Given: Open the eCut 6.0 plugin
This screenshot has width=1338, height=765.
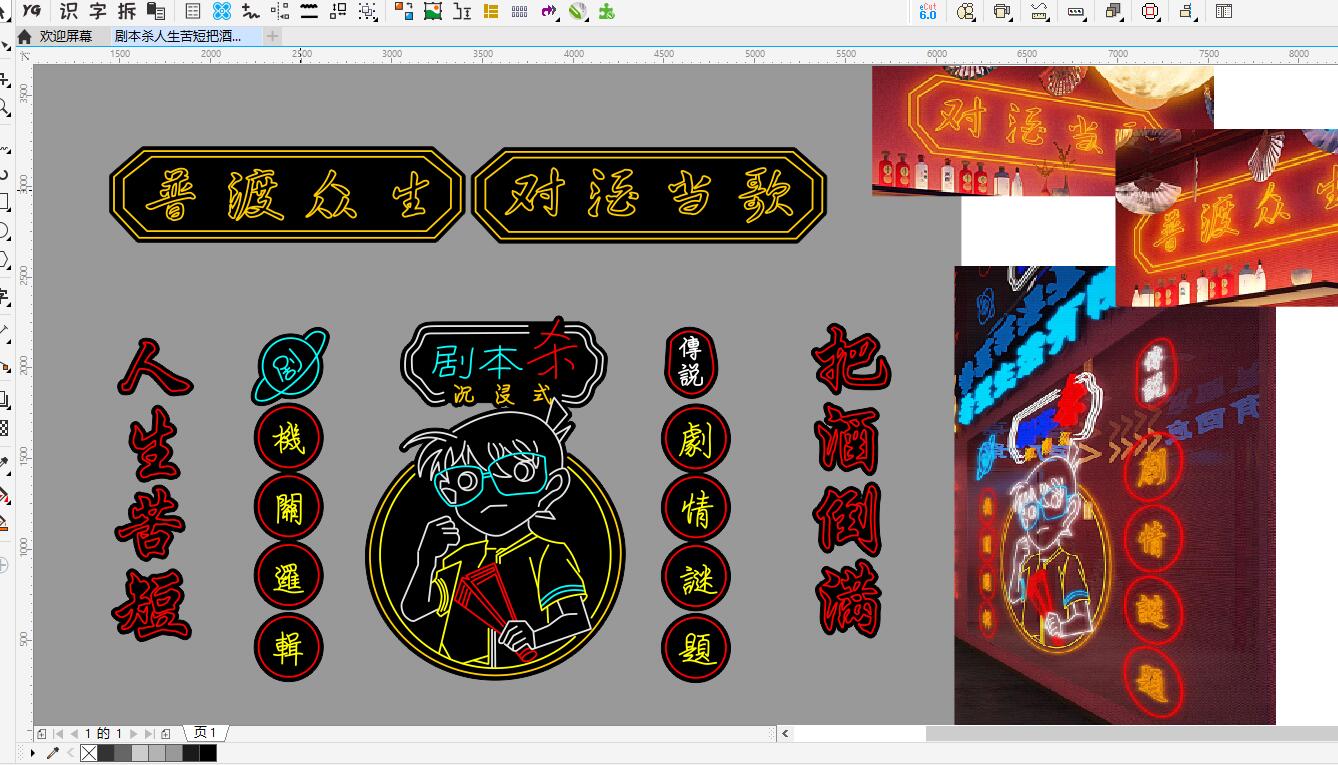Looking at the screenshot, I should click(928, 11).
